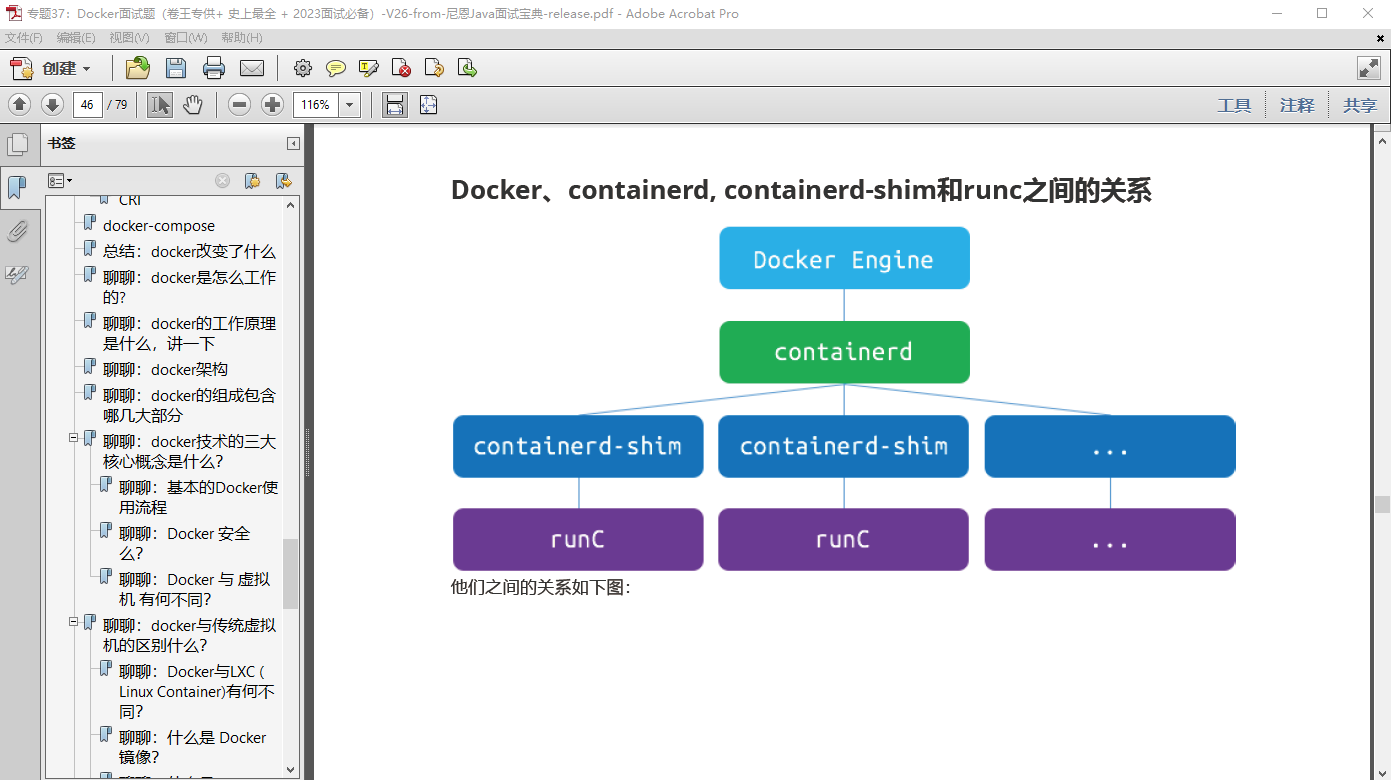Open bookmark 聊聊：什么是 Docker 镜像?

[192, 747]
